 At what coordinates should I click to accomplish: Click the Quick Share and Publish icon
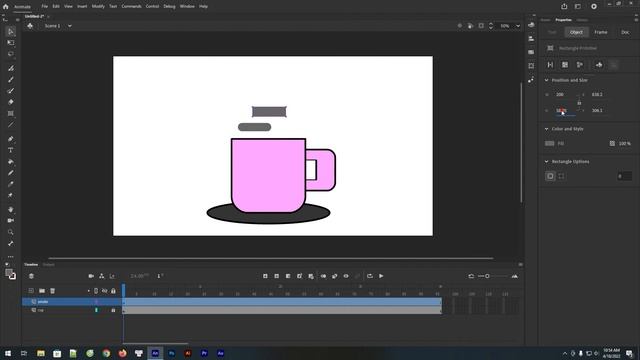[x=564, y=7]
